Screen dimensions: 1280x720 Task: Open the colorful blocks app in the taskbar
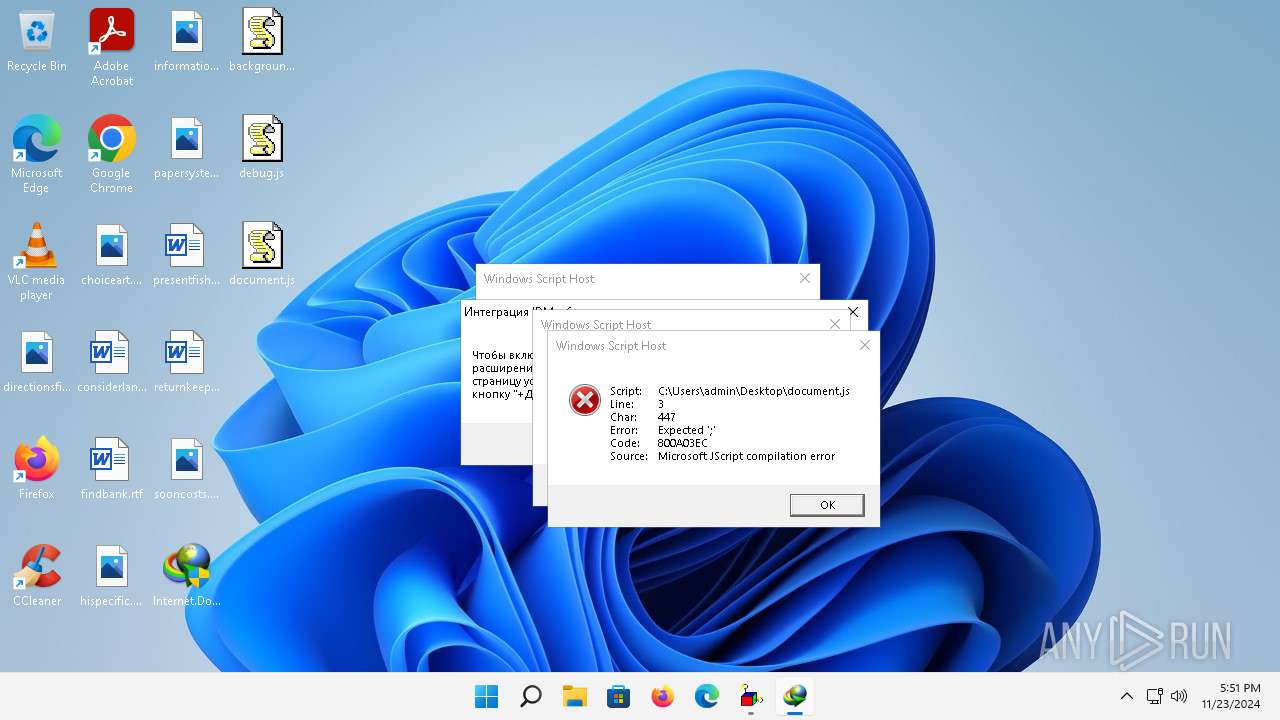tap(751, 696)
